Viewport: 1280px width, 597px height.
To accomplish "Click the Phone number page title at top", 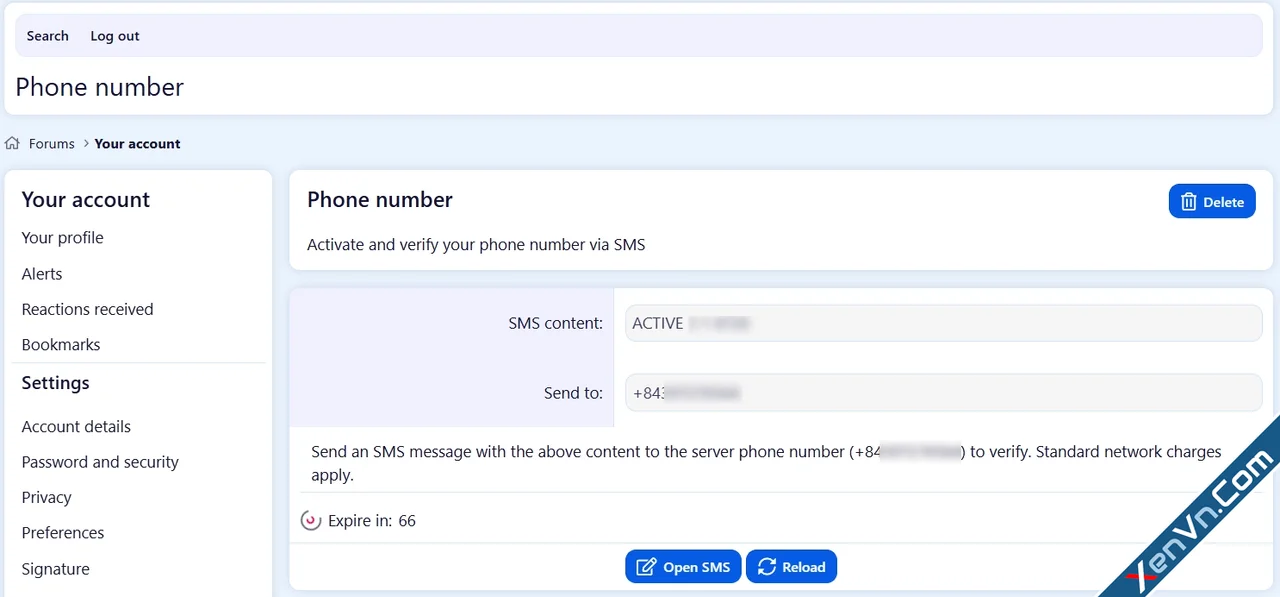I will coord(100,87).
